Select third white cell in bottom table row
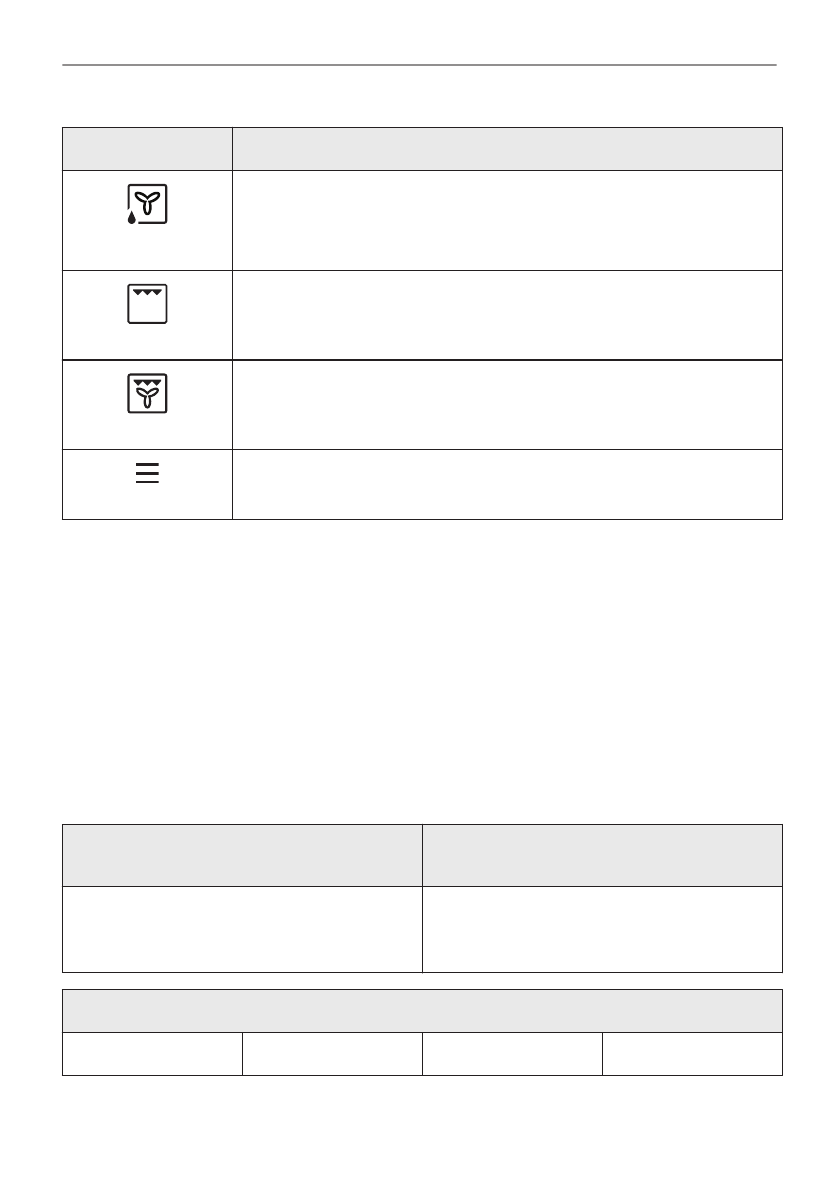The height and width of the screenshot is (1191, 839). 512,1054
